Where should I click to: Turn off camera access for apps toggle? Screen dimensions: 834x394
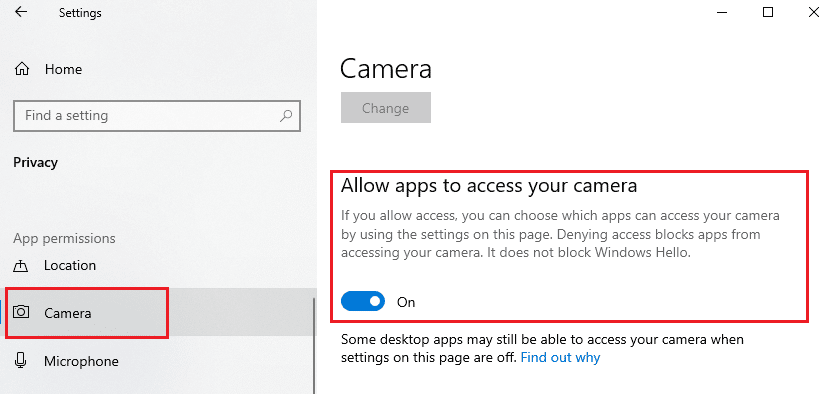[x=363, y=301]
